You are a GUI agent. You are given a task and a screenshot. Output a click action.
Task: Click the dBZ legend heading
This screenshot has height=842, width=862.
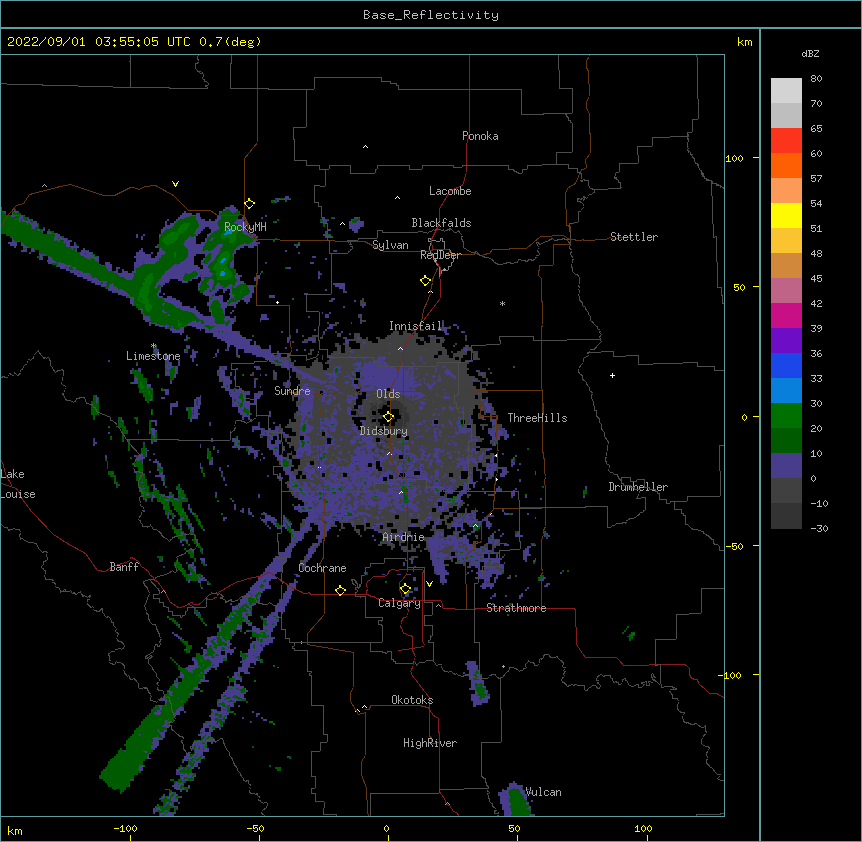tap(810, 53)
